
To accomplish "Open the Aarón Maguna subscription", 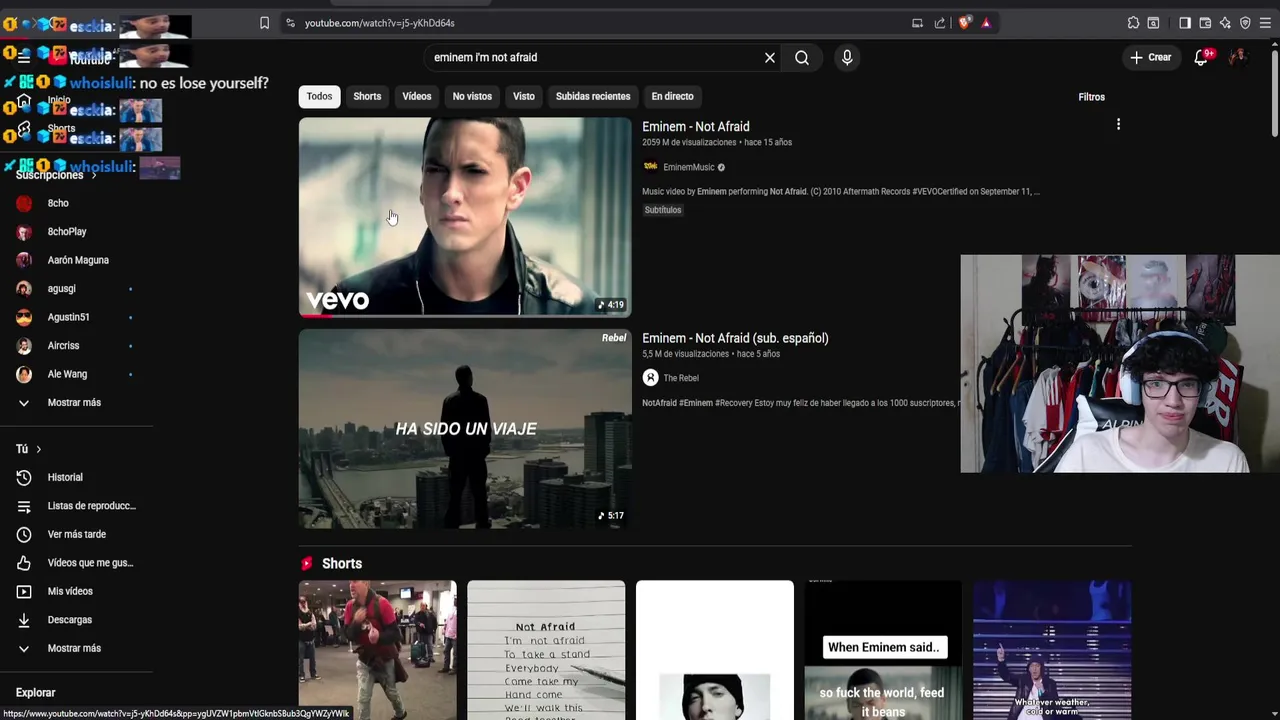I will 76,261.
